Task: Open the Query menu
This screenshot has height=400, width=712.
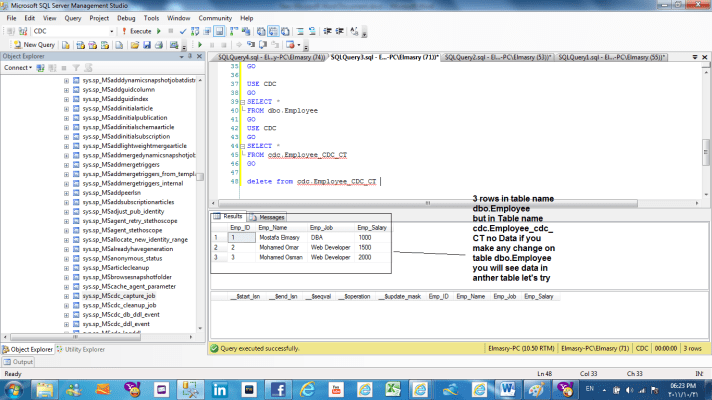Action: [73, 18]
